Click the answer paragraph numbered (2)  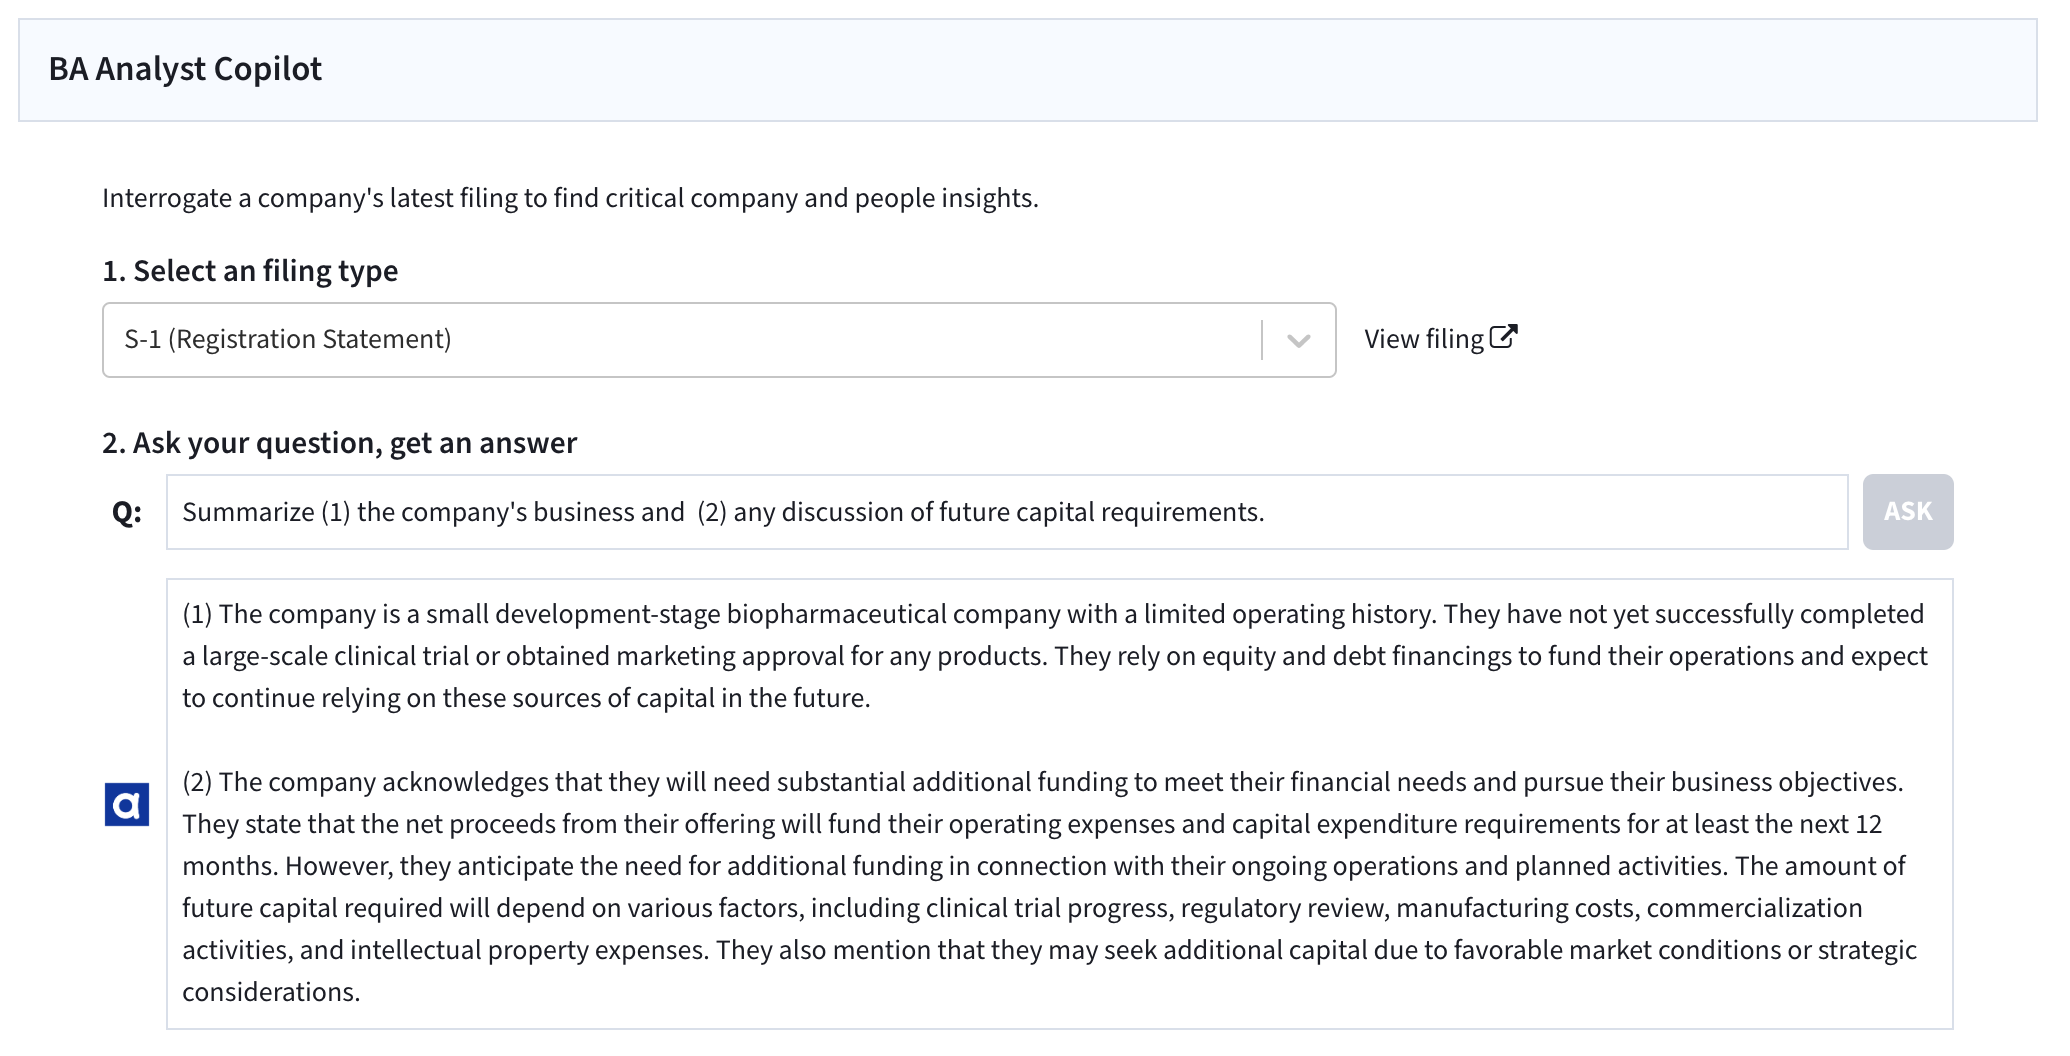pos(1050,866)
